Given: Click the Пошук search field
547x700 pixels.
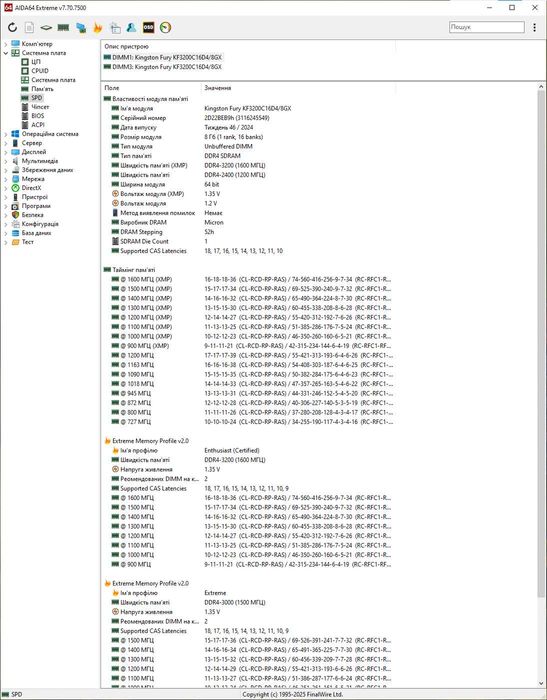Looking at the screenshot, I should coord(487,27).
